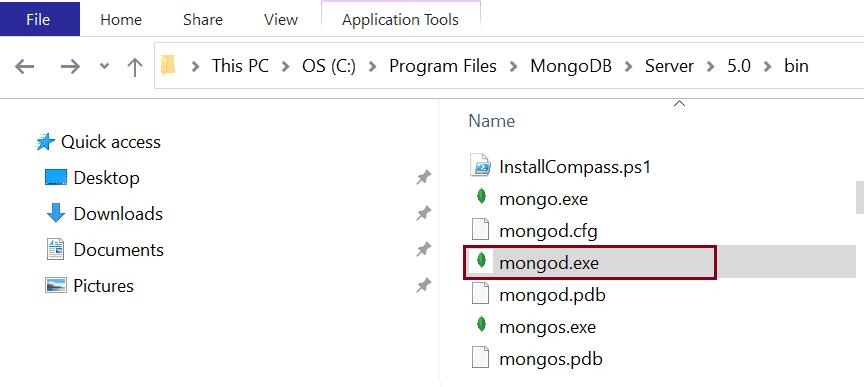Click the Desktop folder icon
Image resolution: width=866 pixels, height=387 pixels.
55,178
